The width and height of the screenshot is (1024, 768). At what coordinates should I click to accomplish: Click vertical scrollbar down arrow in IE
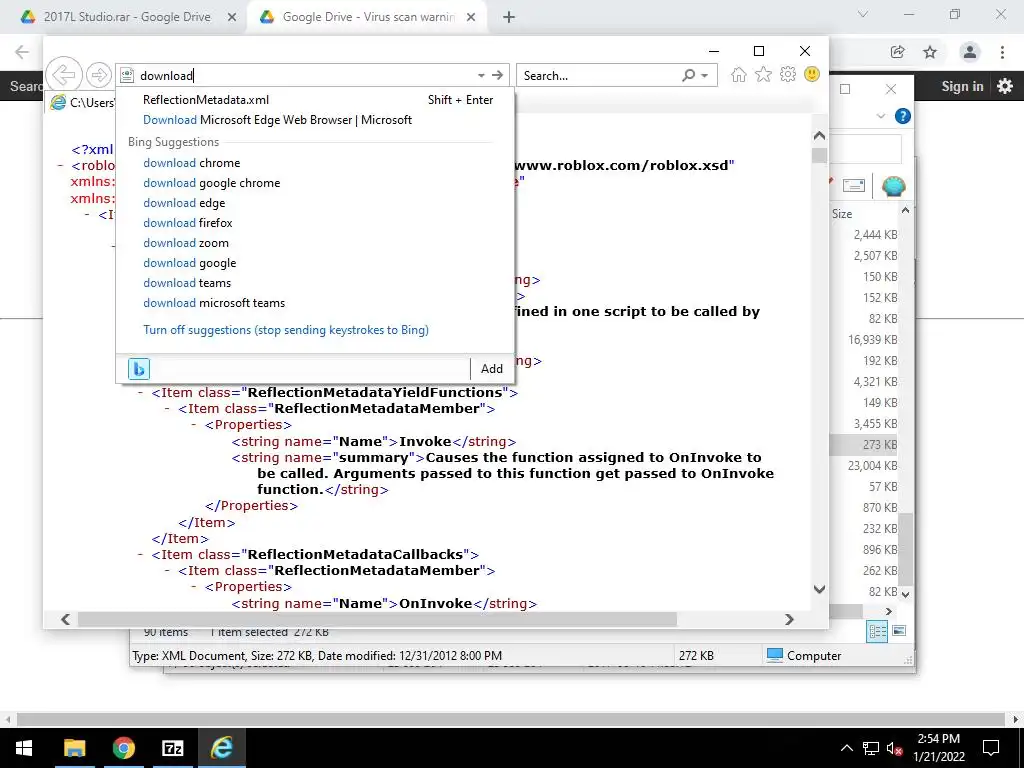tap(820, 589)
